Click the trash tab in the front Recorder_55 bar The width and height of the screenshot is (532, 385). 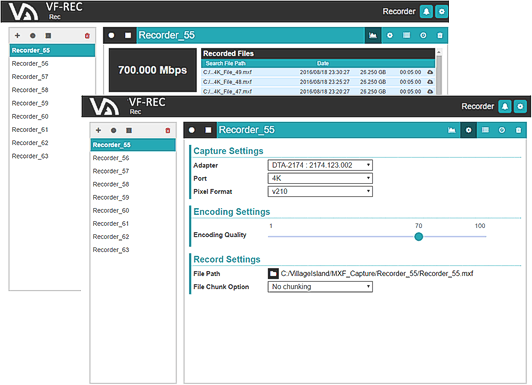tap(518, 130)
